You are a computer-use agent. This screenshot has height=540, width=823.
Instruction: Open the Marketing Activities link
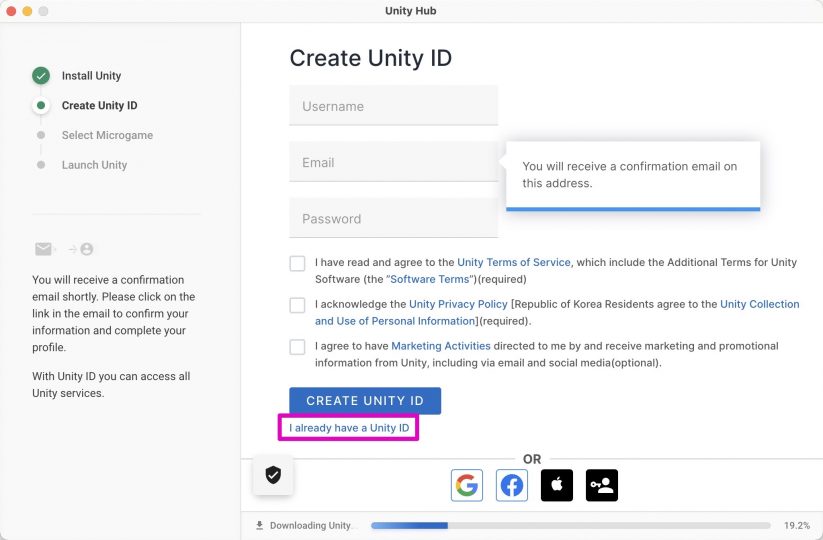coord(441,346)
